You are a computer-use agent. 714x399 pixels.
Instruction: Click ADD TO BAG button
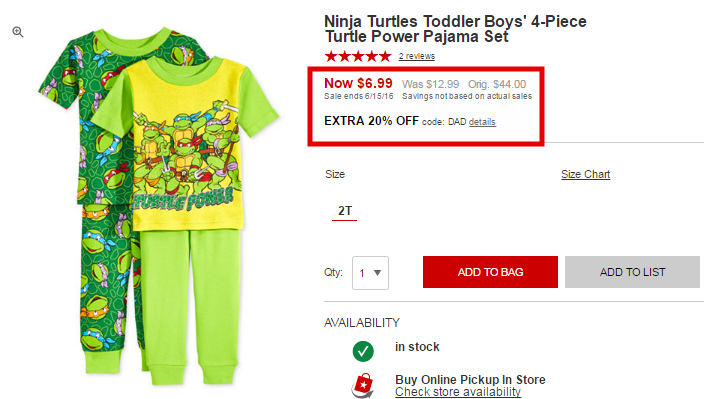click(490, 272)
